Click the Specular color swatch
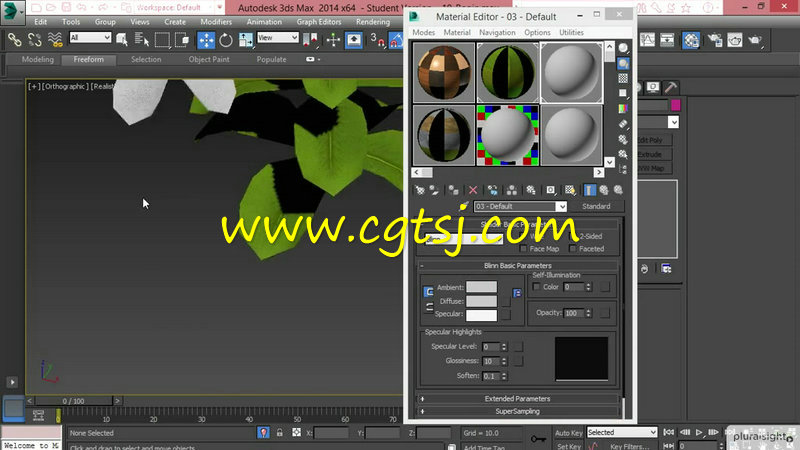 click(x=481, y=315)
